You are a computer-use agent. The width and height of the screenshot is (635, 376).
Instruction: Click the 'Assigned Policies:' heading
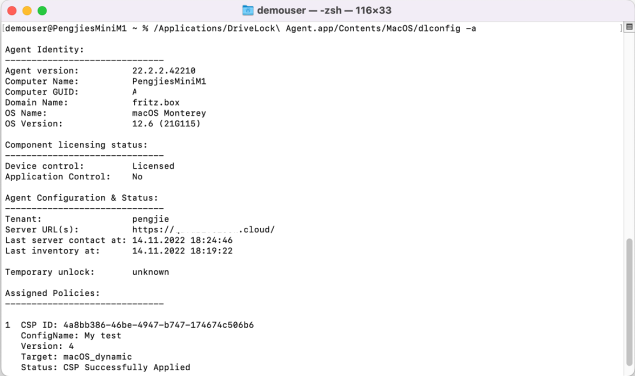[x=52, y=293]
